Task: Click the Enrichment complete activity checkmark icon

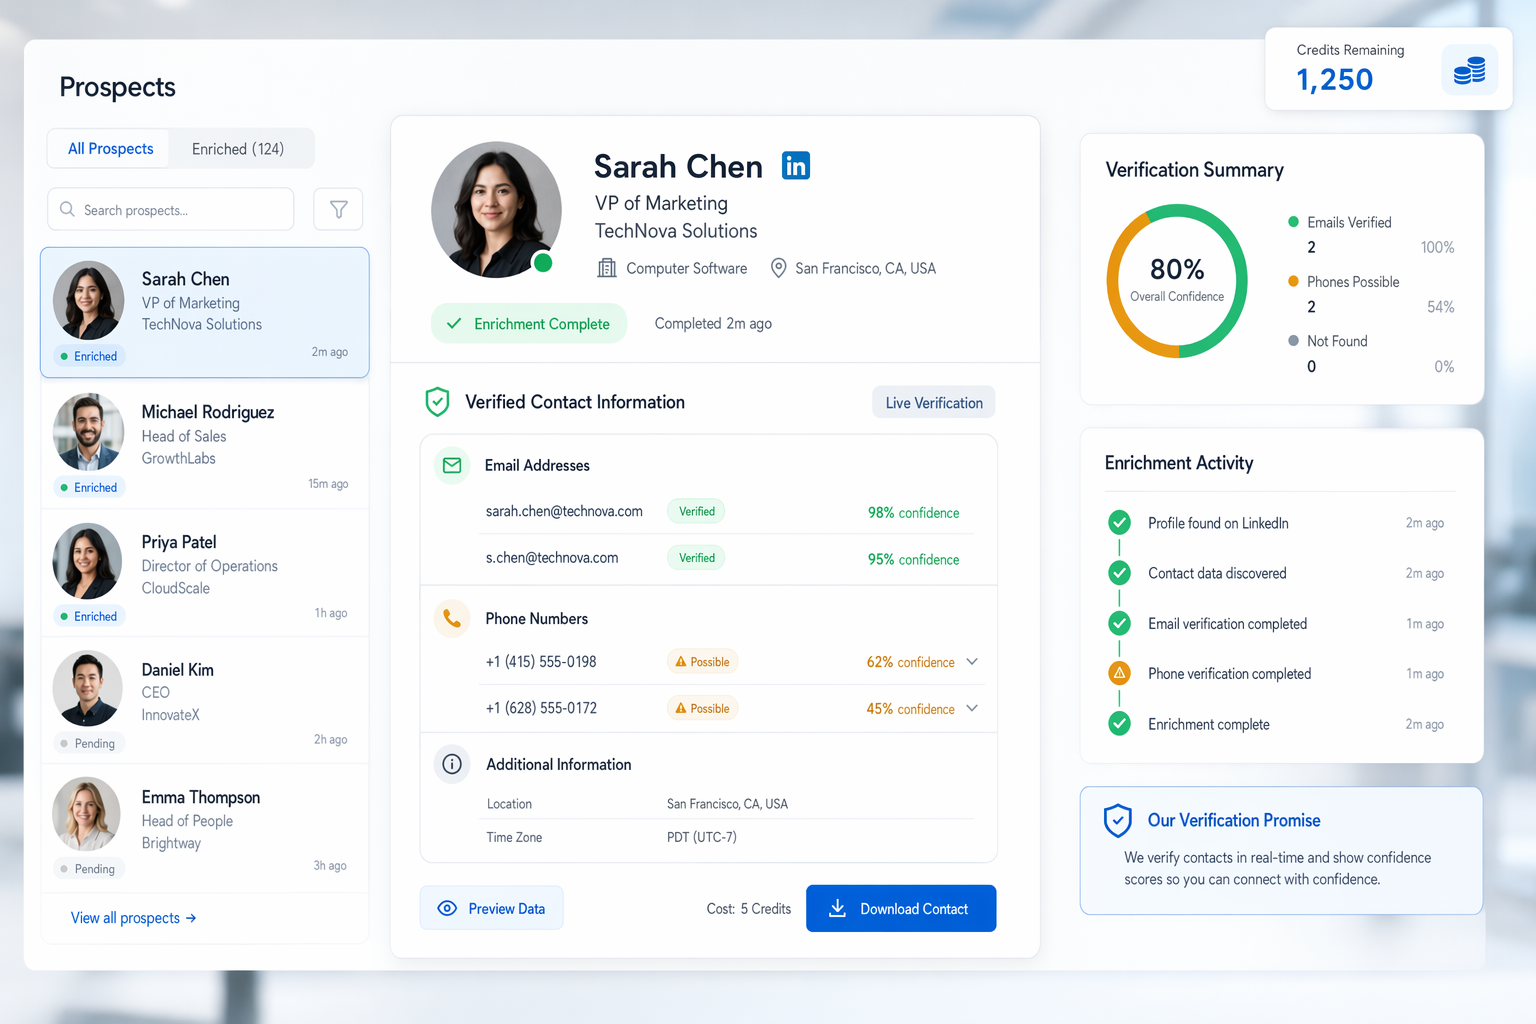Action: tap(1120, 723)
